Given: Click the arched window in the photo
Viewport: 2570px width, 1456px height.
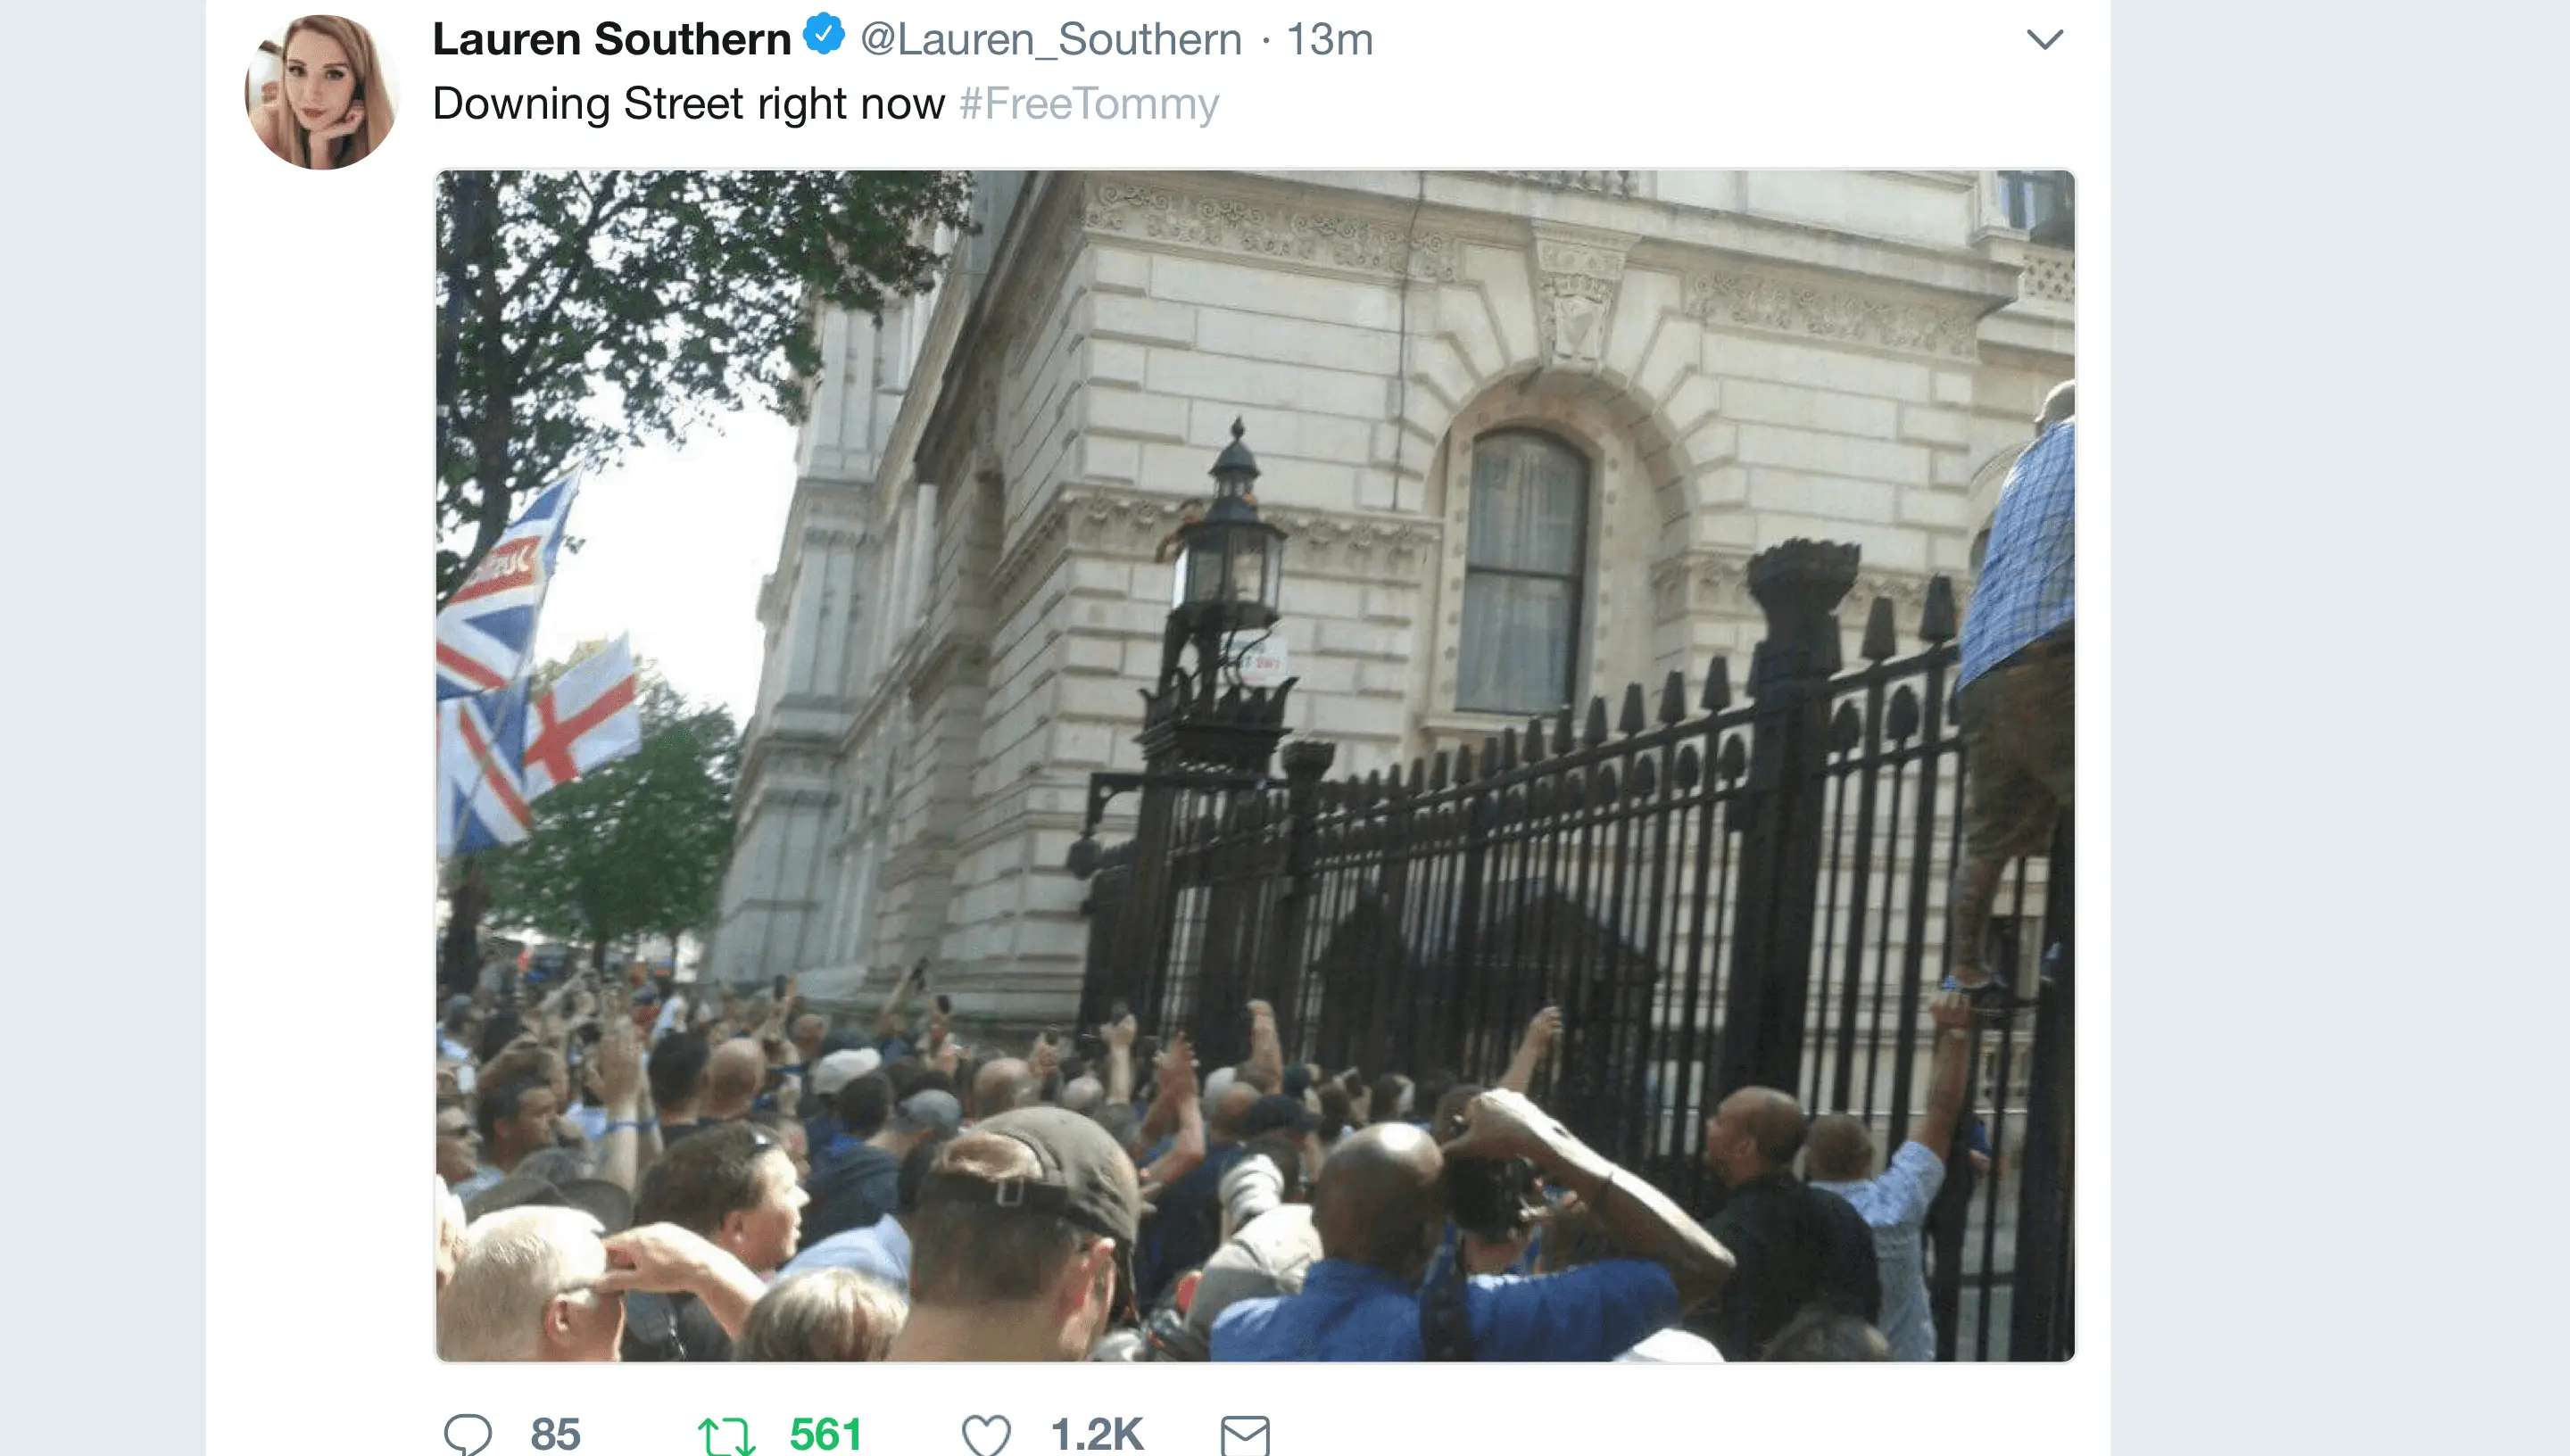Looking at the screenshot, I should pos(1522,570).
